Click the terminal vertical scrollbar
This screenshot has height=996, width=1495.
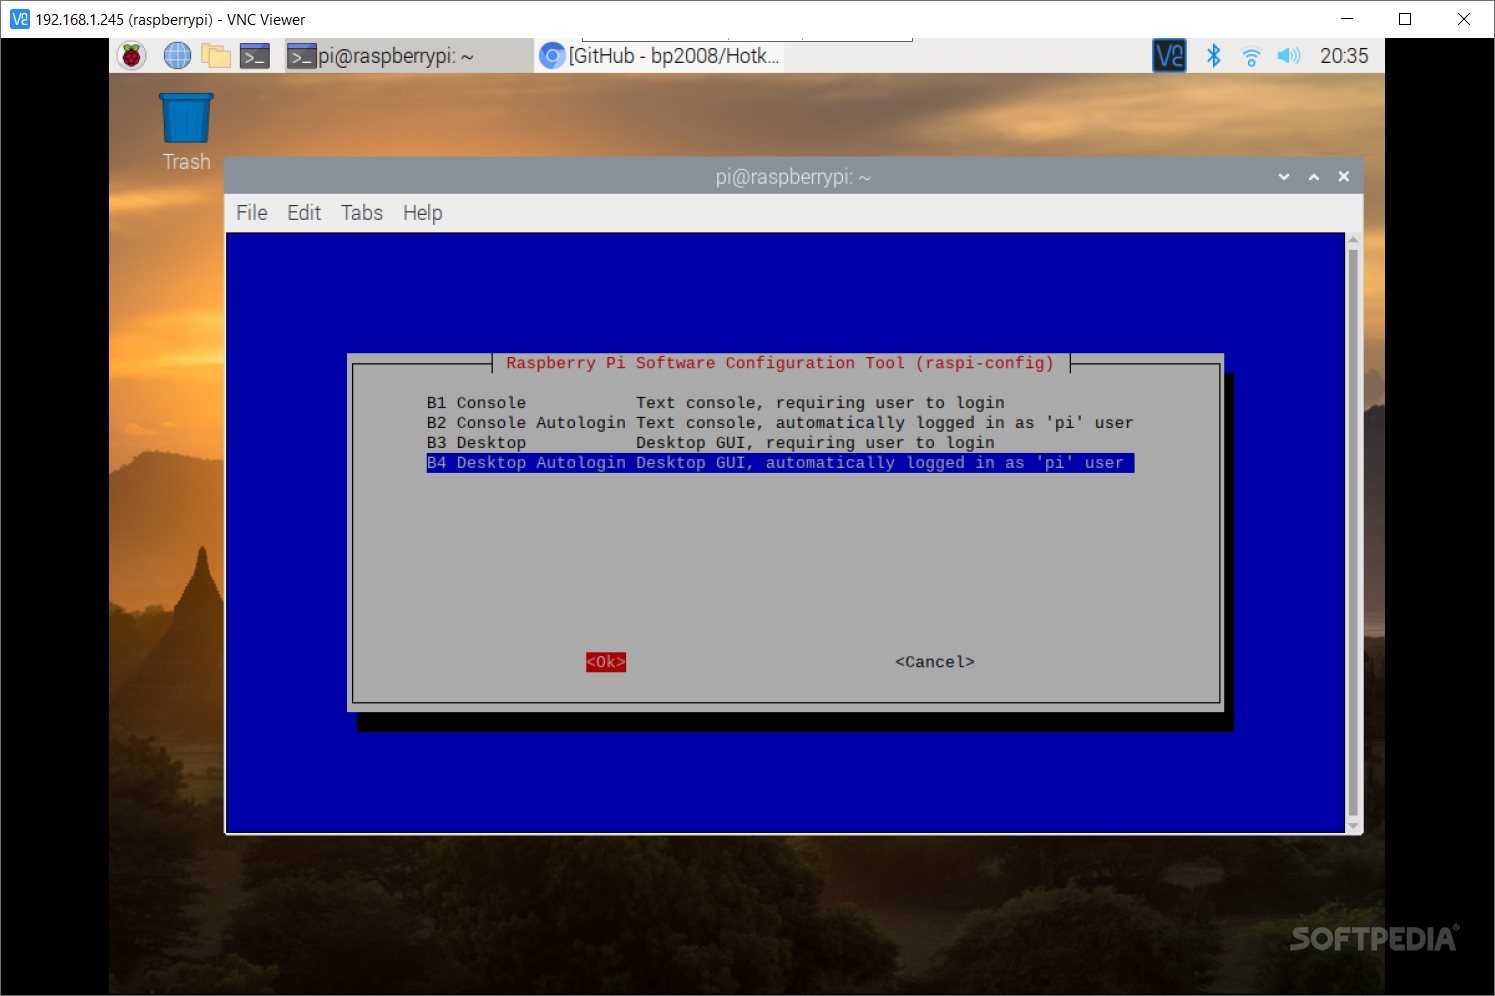pos(1353,533)
